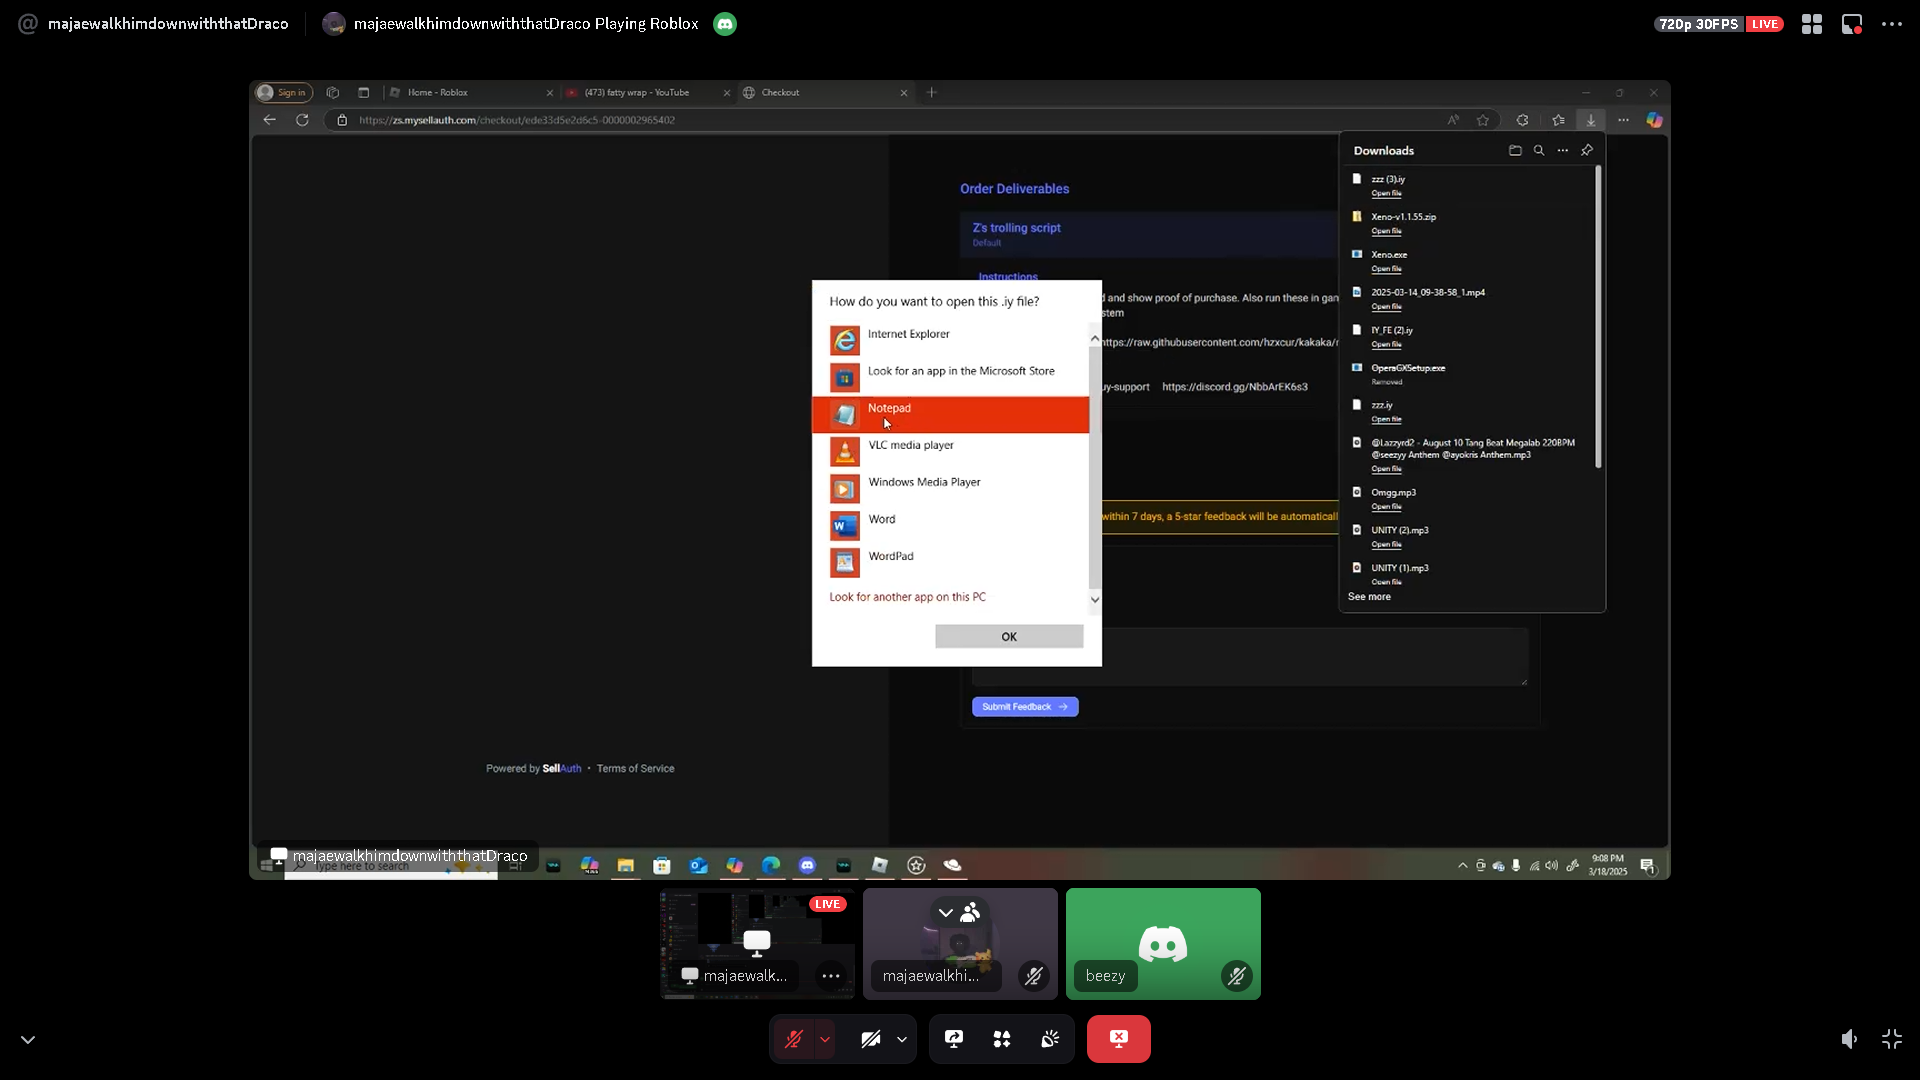Open file link under IY_FE (2).iy
Image resolution: width=1920 pixels, height=1080 pixels.
(x=1386, y=344)
